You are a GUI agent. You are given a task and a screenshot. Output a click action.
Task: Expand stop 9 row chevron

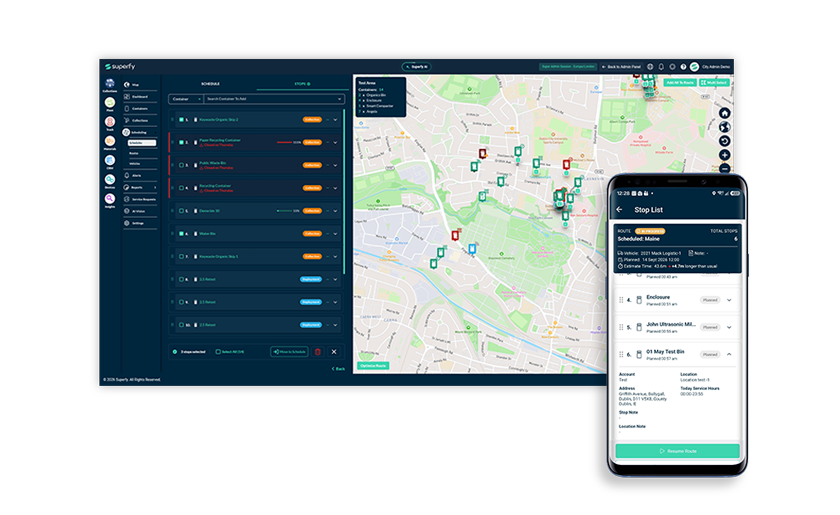click(x=335, y=302)
